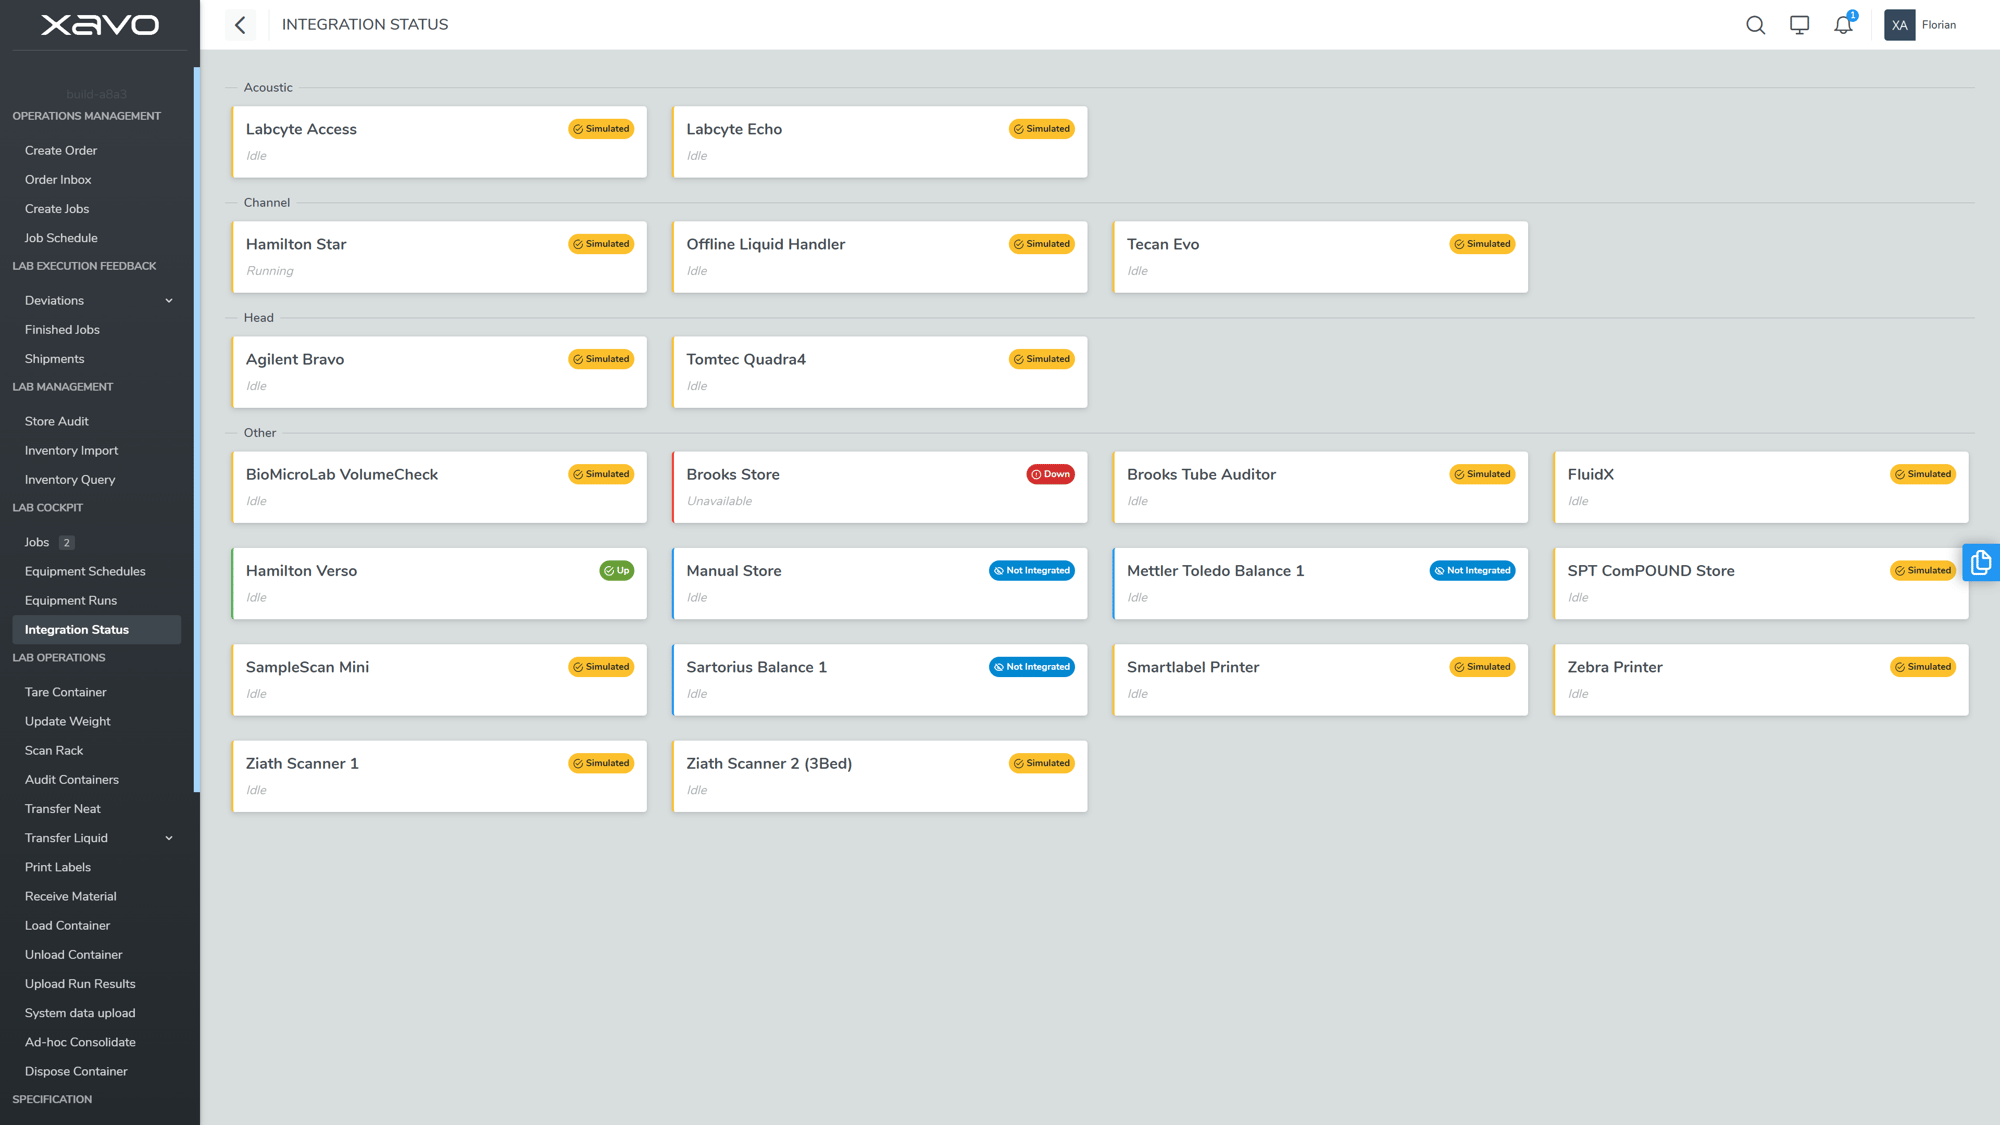Open the Hamilton Star card
The width and height of the screenshot is (2000, 1125).
click(439, 257)
